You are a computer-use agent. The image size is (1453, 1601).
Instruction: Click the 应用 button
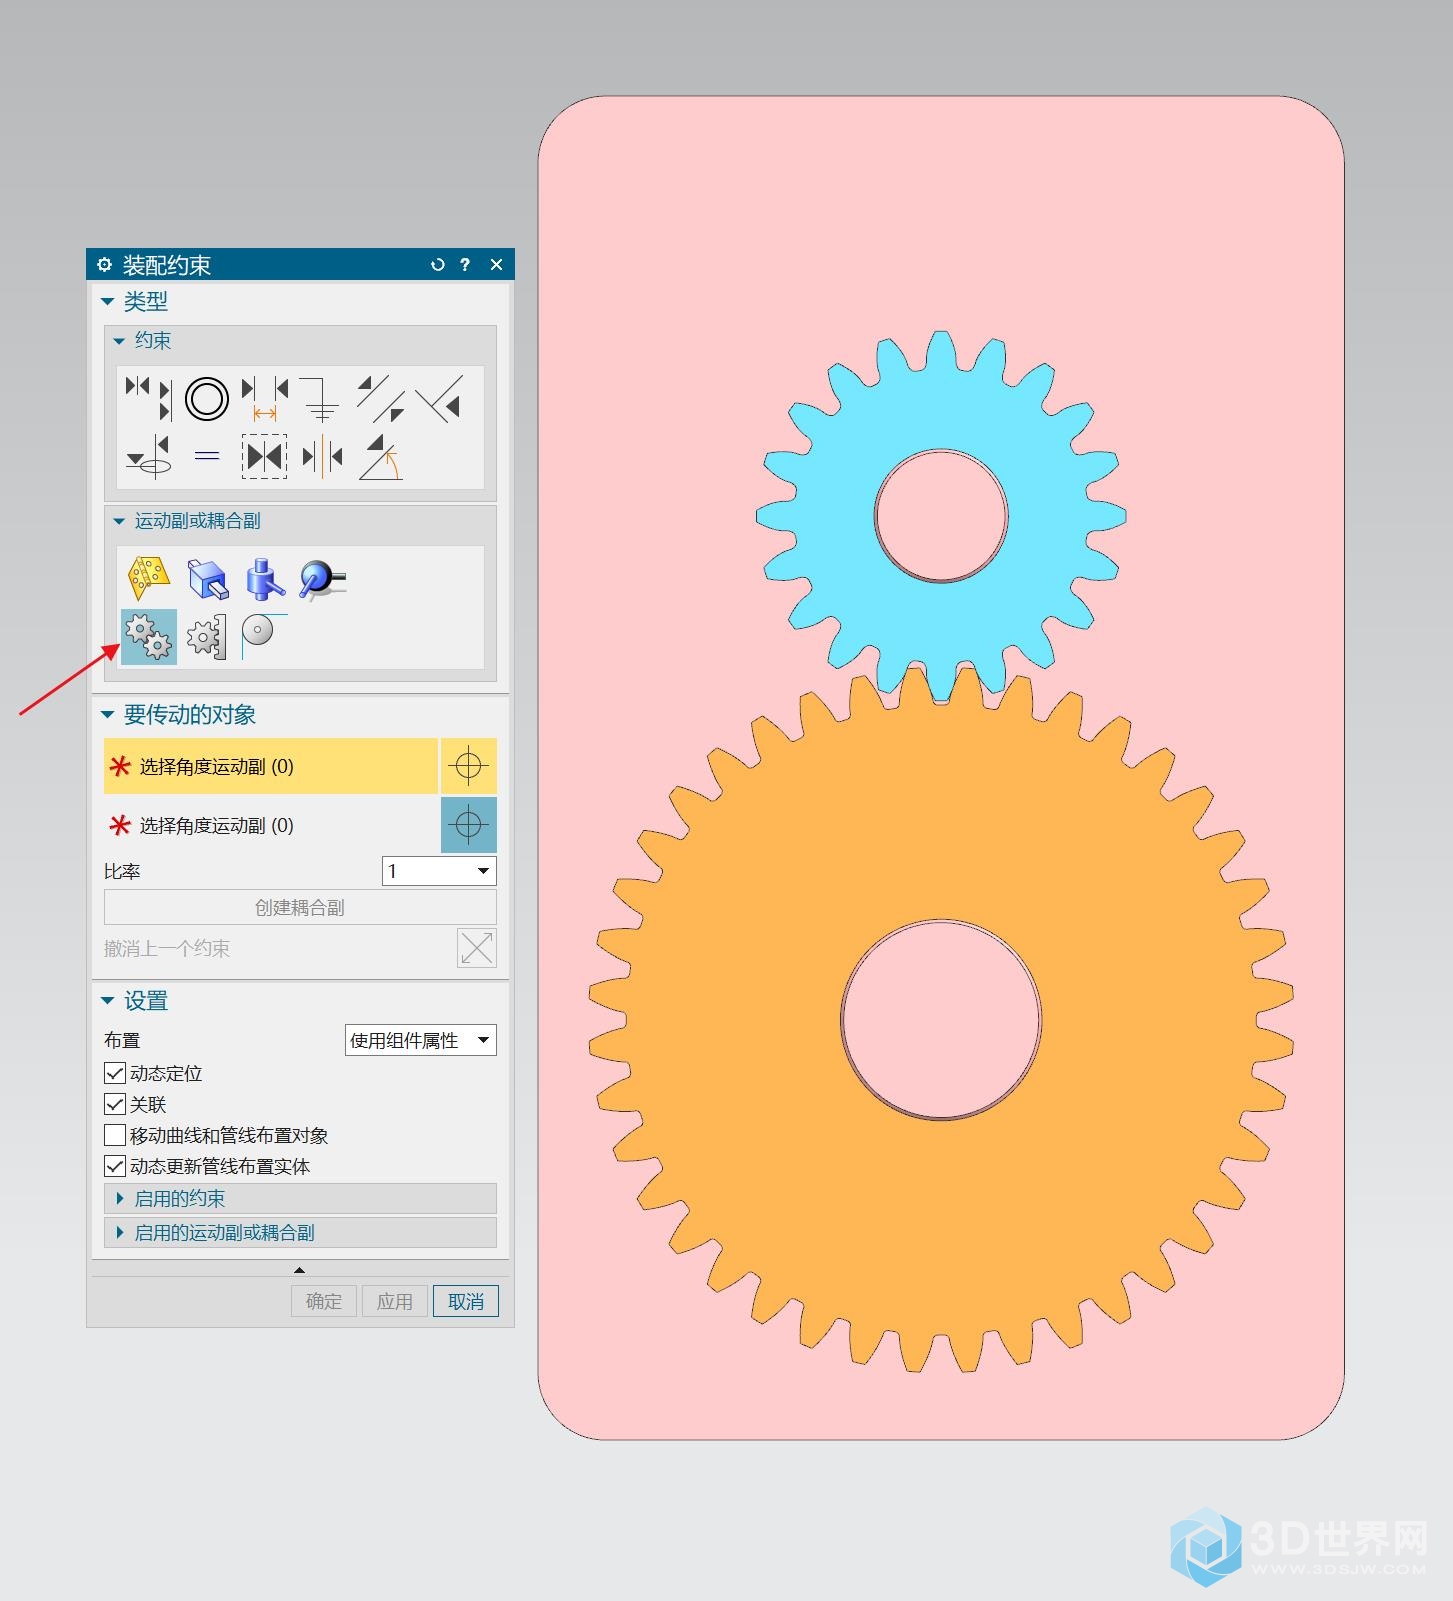coord(395,1301)
